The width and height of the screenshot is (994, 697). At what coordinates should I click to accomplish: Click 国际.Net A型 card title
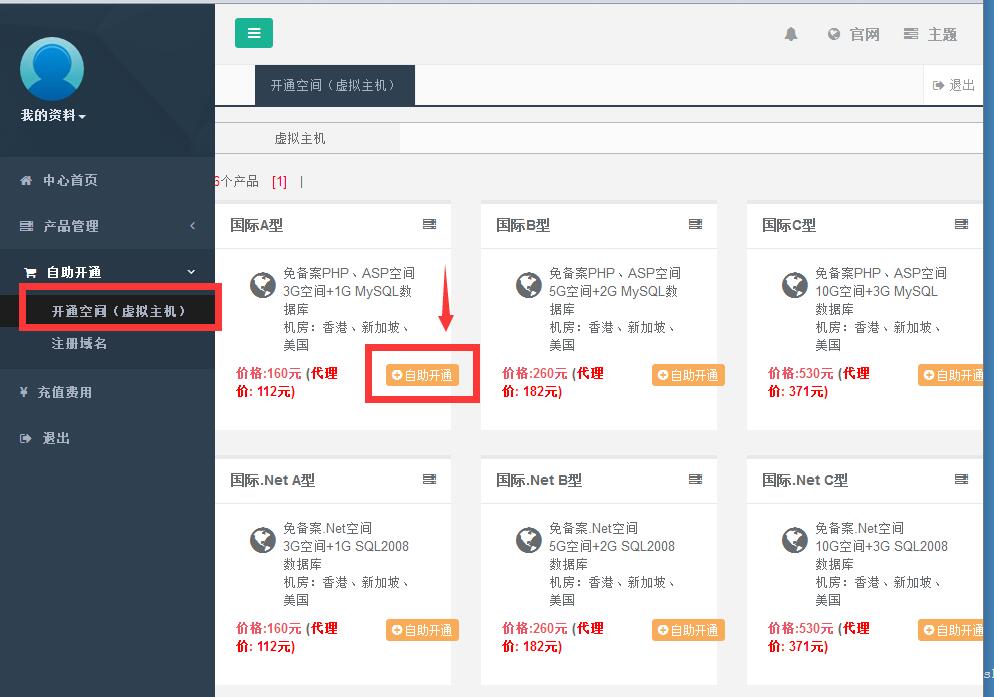tap(273, 480)
